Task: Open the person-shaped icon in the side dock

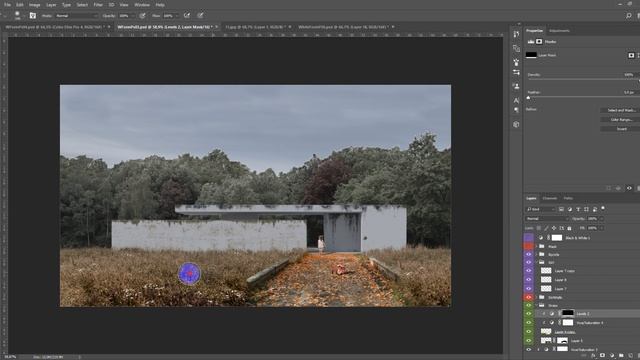Action: pos(516,86)
